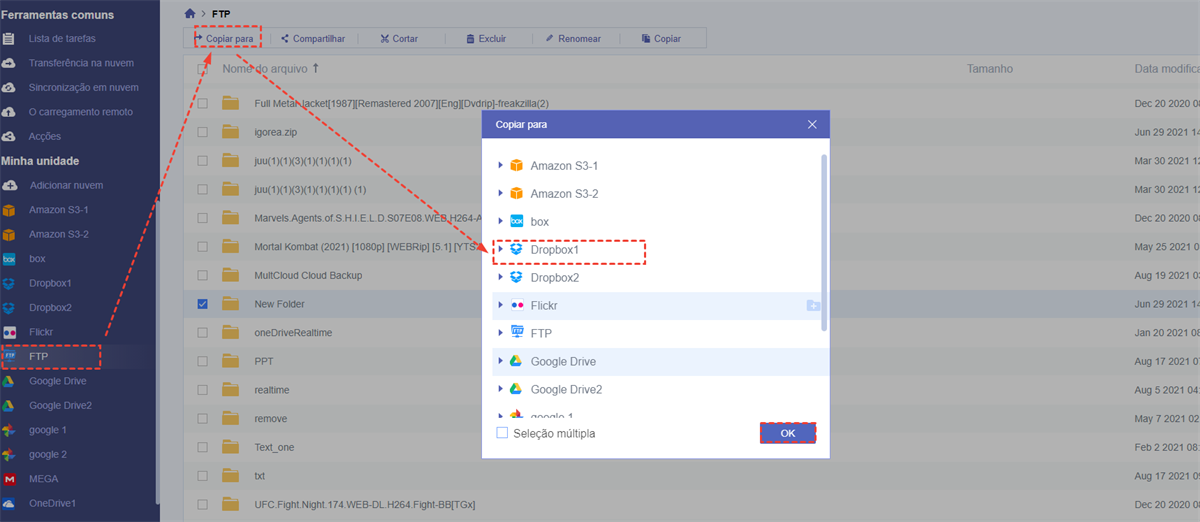Click Copiar toolbar button

[660, 38]
